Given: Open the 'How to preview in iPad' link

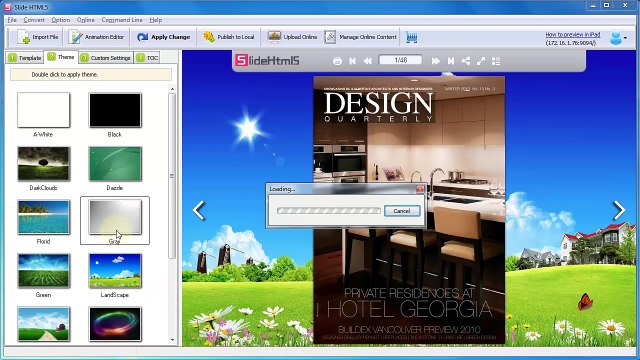Looking at the screenshot, I should click(573, 35).
